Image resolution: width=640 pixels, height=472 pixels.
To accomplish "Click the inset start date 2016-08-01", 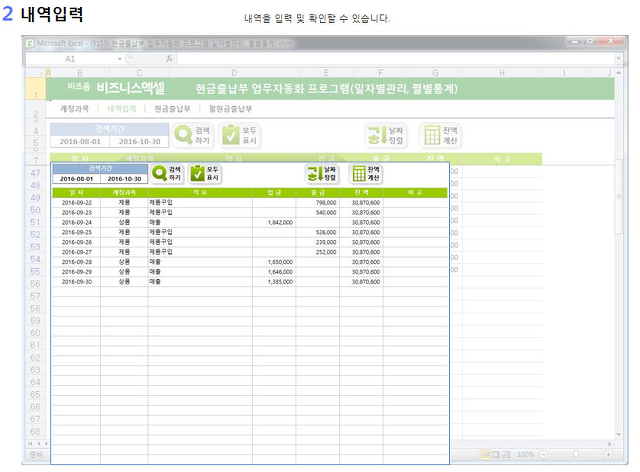I will [77, 179].
